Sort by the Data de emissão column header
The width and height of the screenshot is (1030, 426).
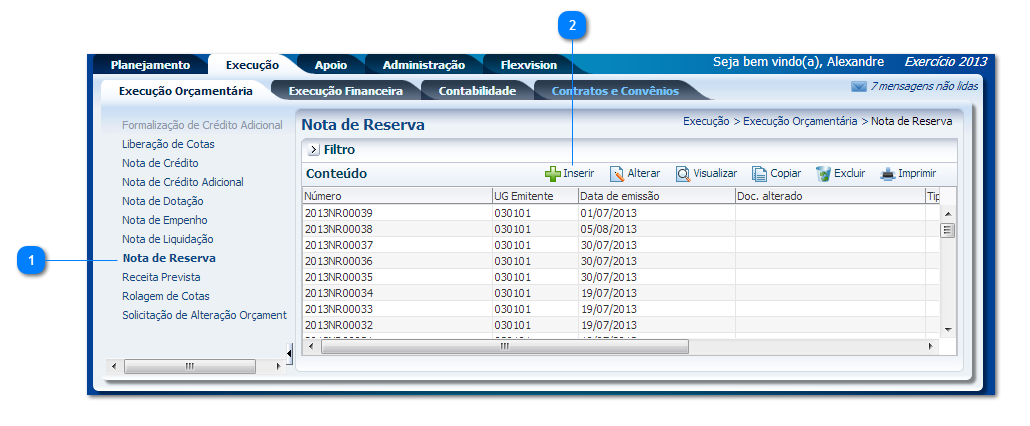pos(621,196)
